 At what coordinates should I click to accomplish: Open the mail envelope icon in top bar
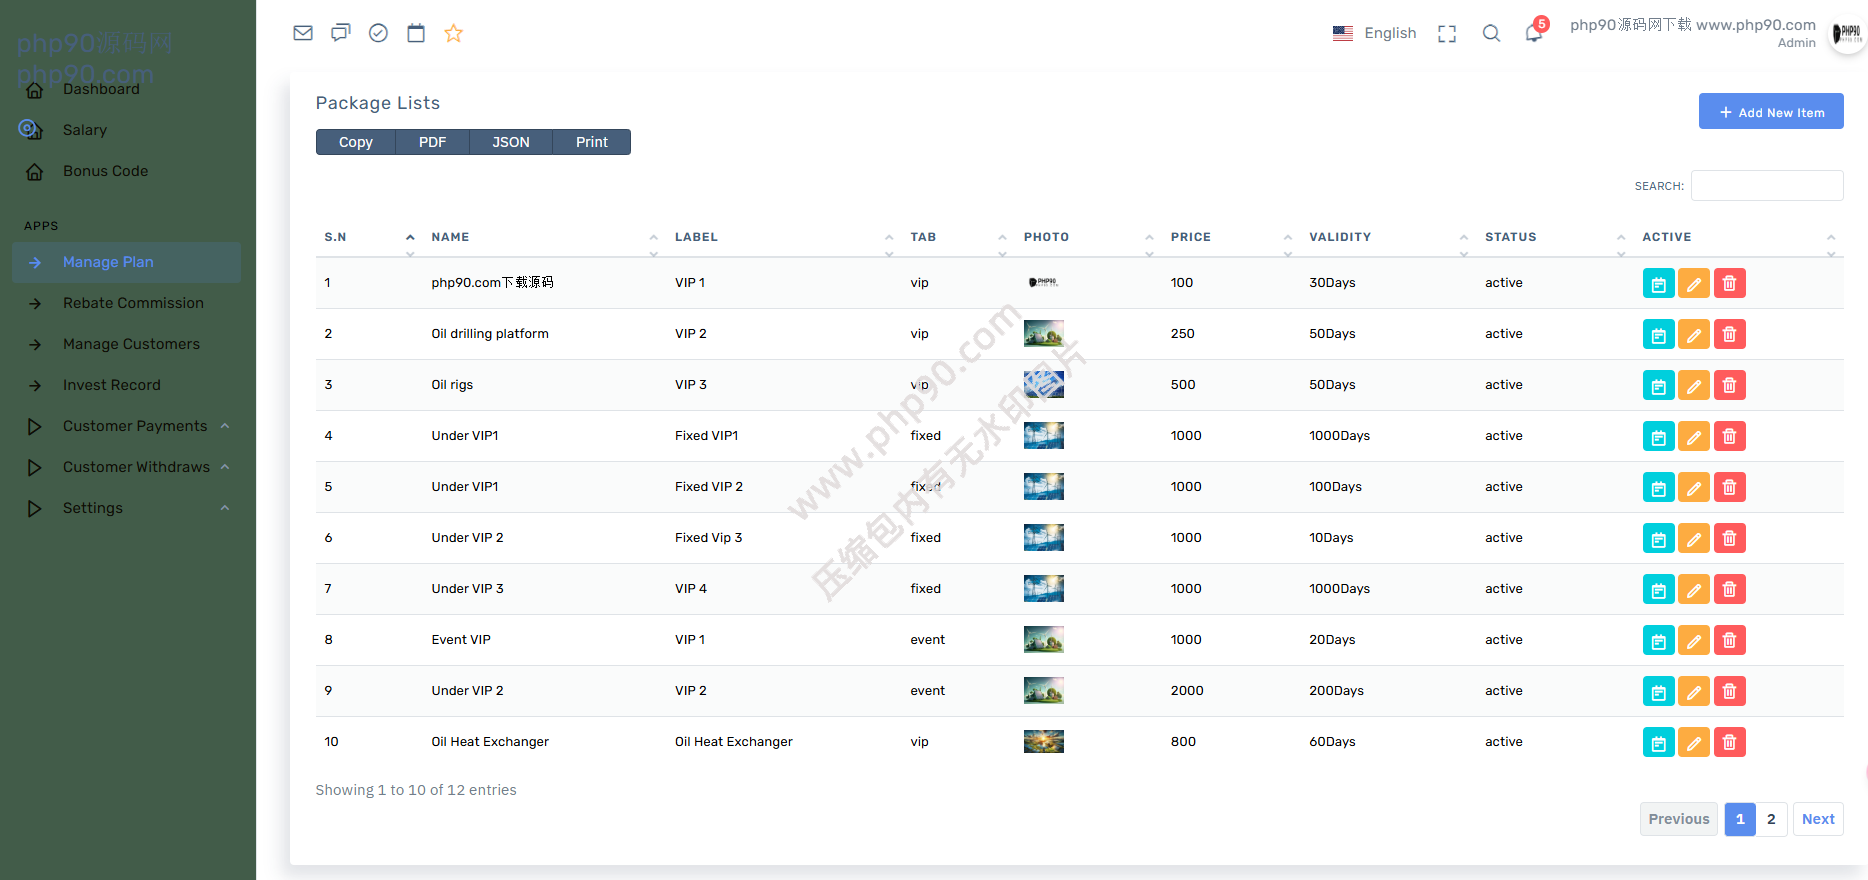(x=303, y=33)
